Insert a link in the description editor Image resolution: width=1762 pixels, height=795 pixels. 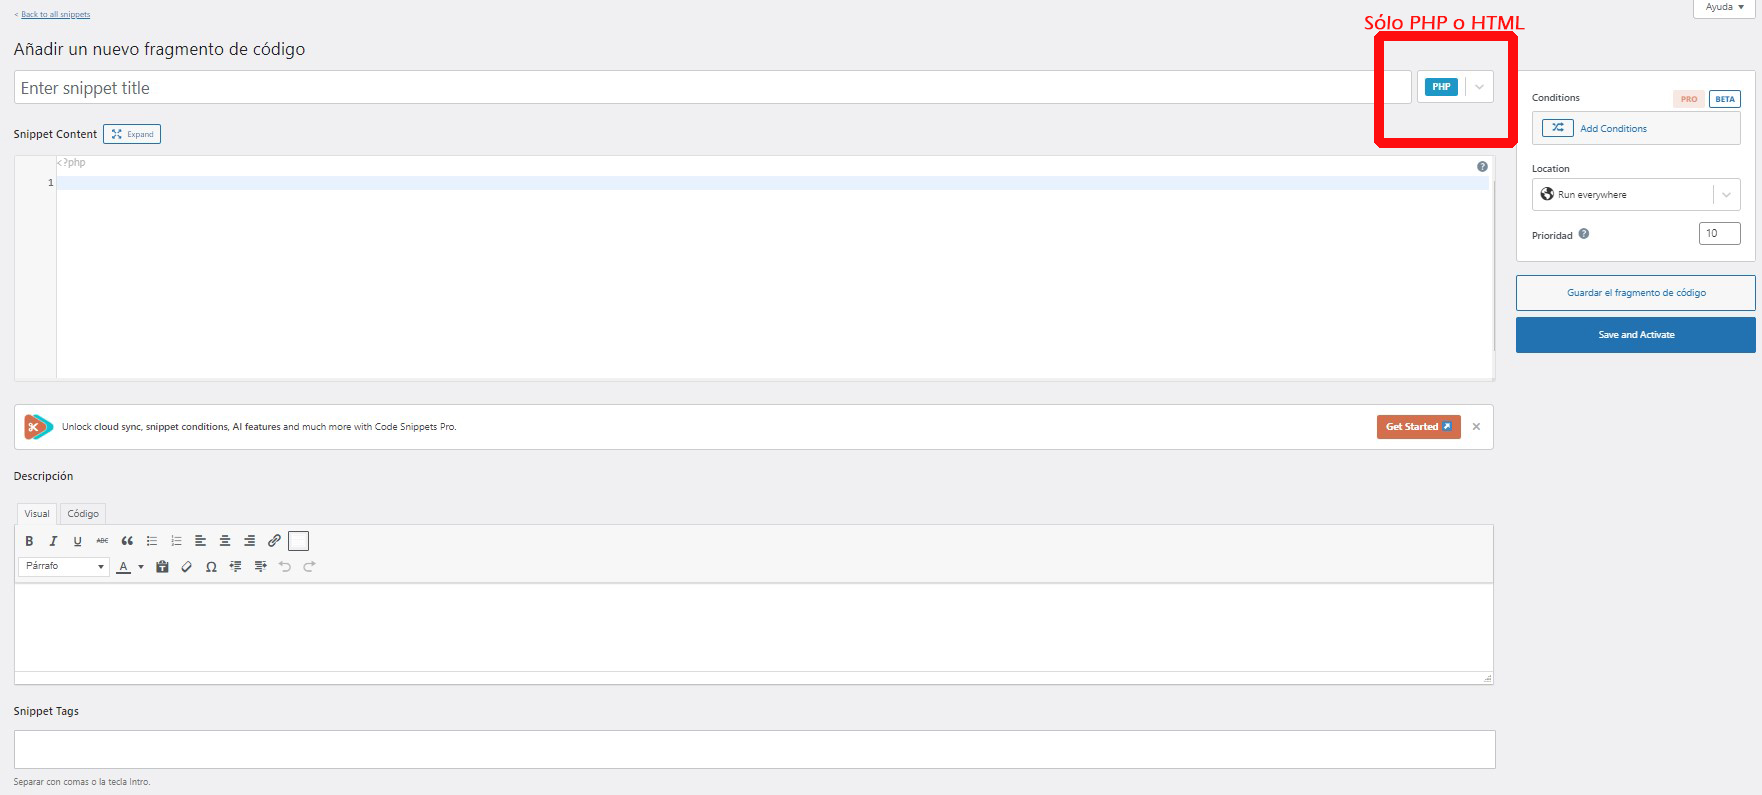tap(274, 541)
